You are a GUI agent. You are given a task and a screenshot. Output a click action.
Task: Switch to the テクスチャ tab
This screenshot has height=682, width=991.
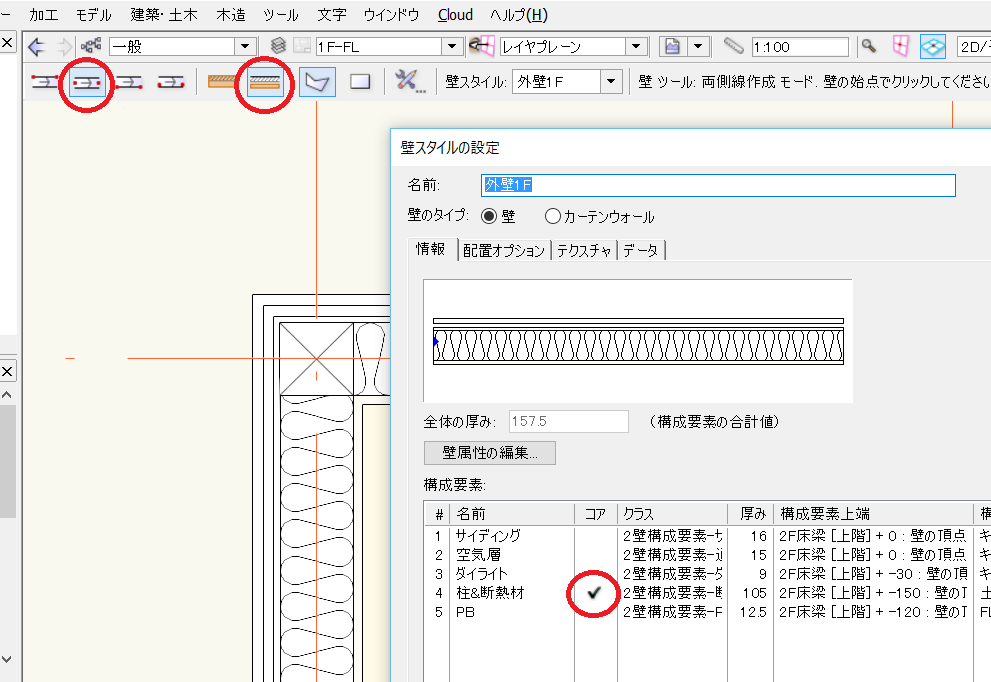click(x=585, y=250)
